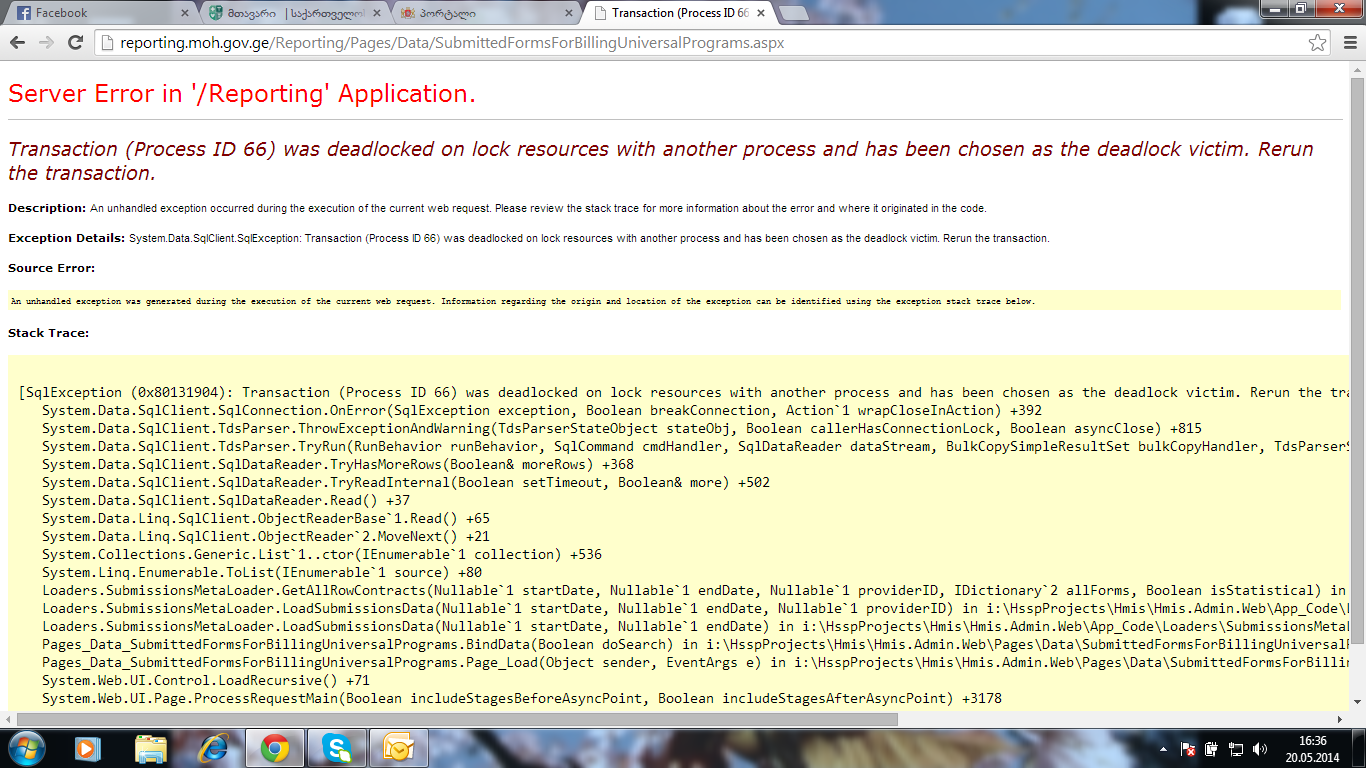Open a new tab
Image resolution: width=1366 pixels, height=768 pixels.
pyautogui.click(x=793, y=14)
